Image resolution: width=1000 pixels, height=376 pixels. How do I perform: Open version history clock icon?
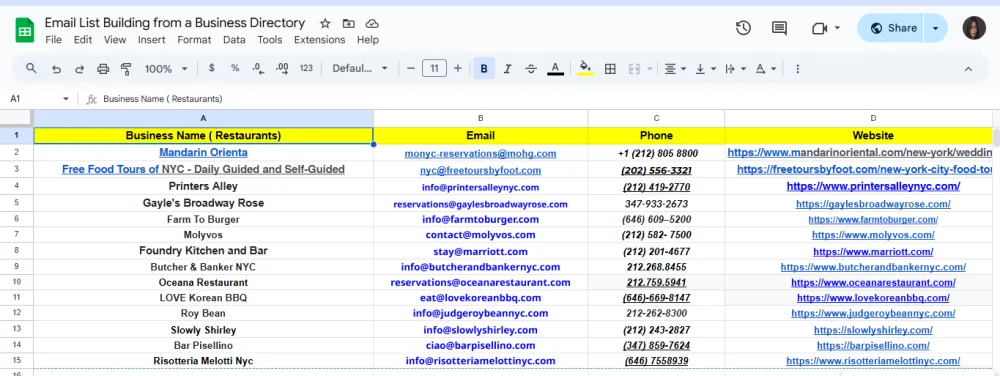(x=743, y=28)
